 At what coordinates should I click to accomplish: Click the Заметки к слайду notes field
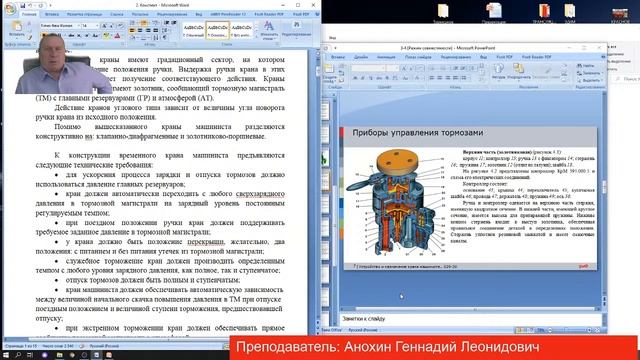click(471, 319)
